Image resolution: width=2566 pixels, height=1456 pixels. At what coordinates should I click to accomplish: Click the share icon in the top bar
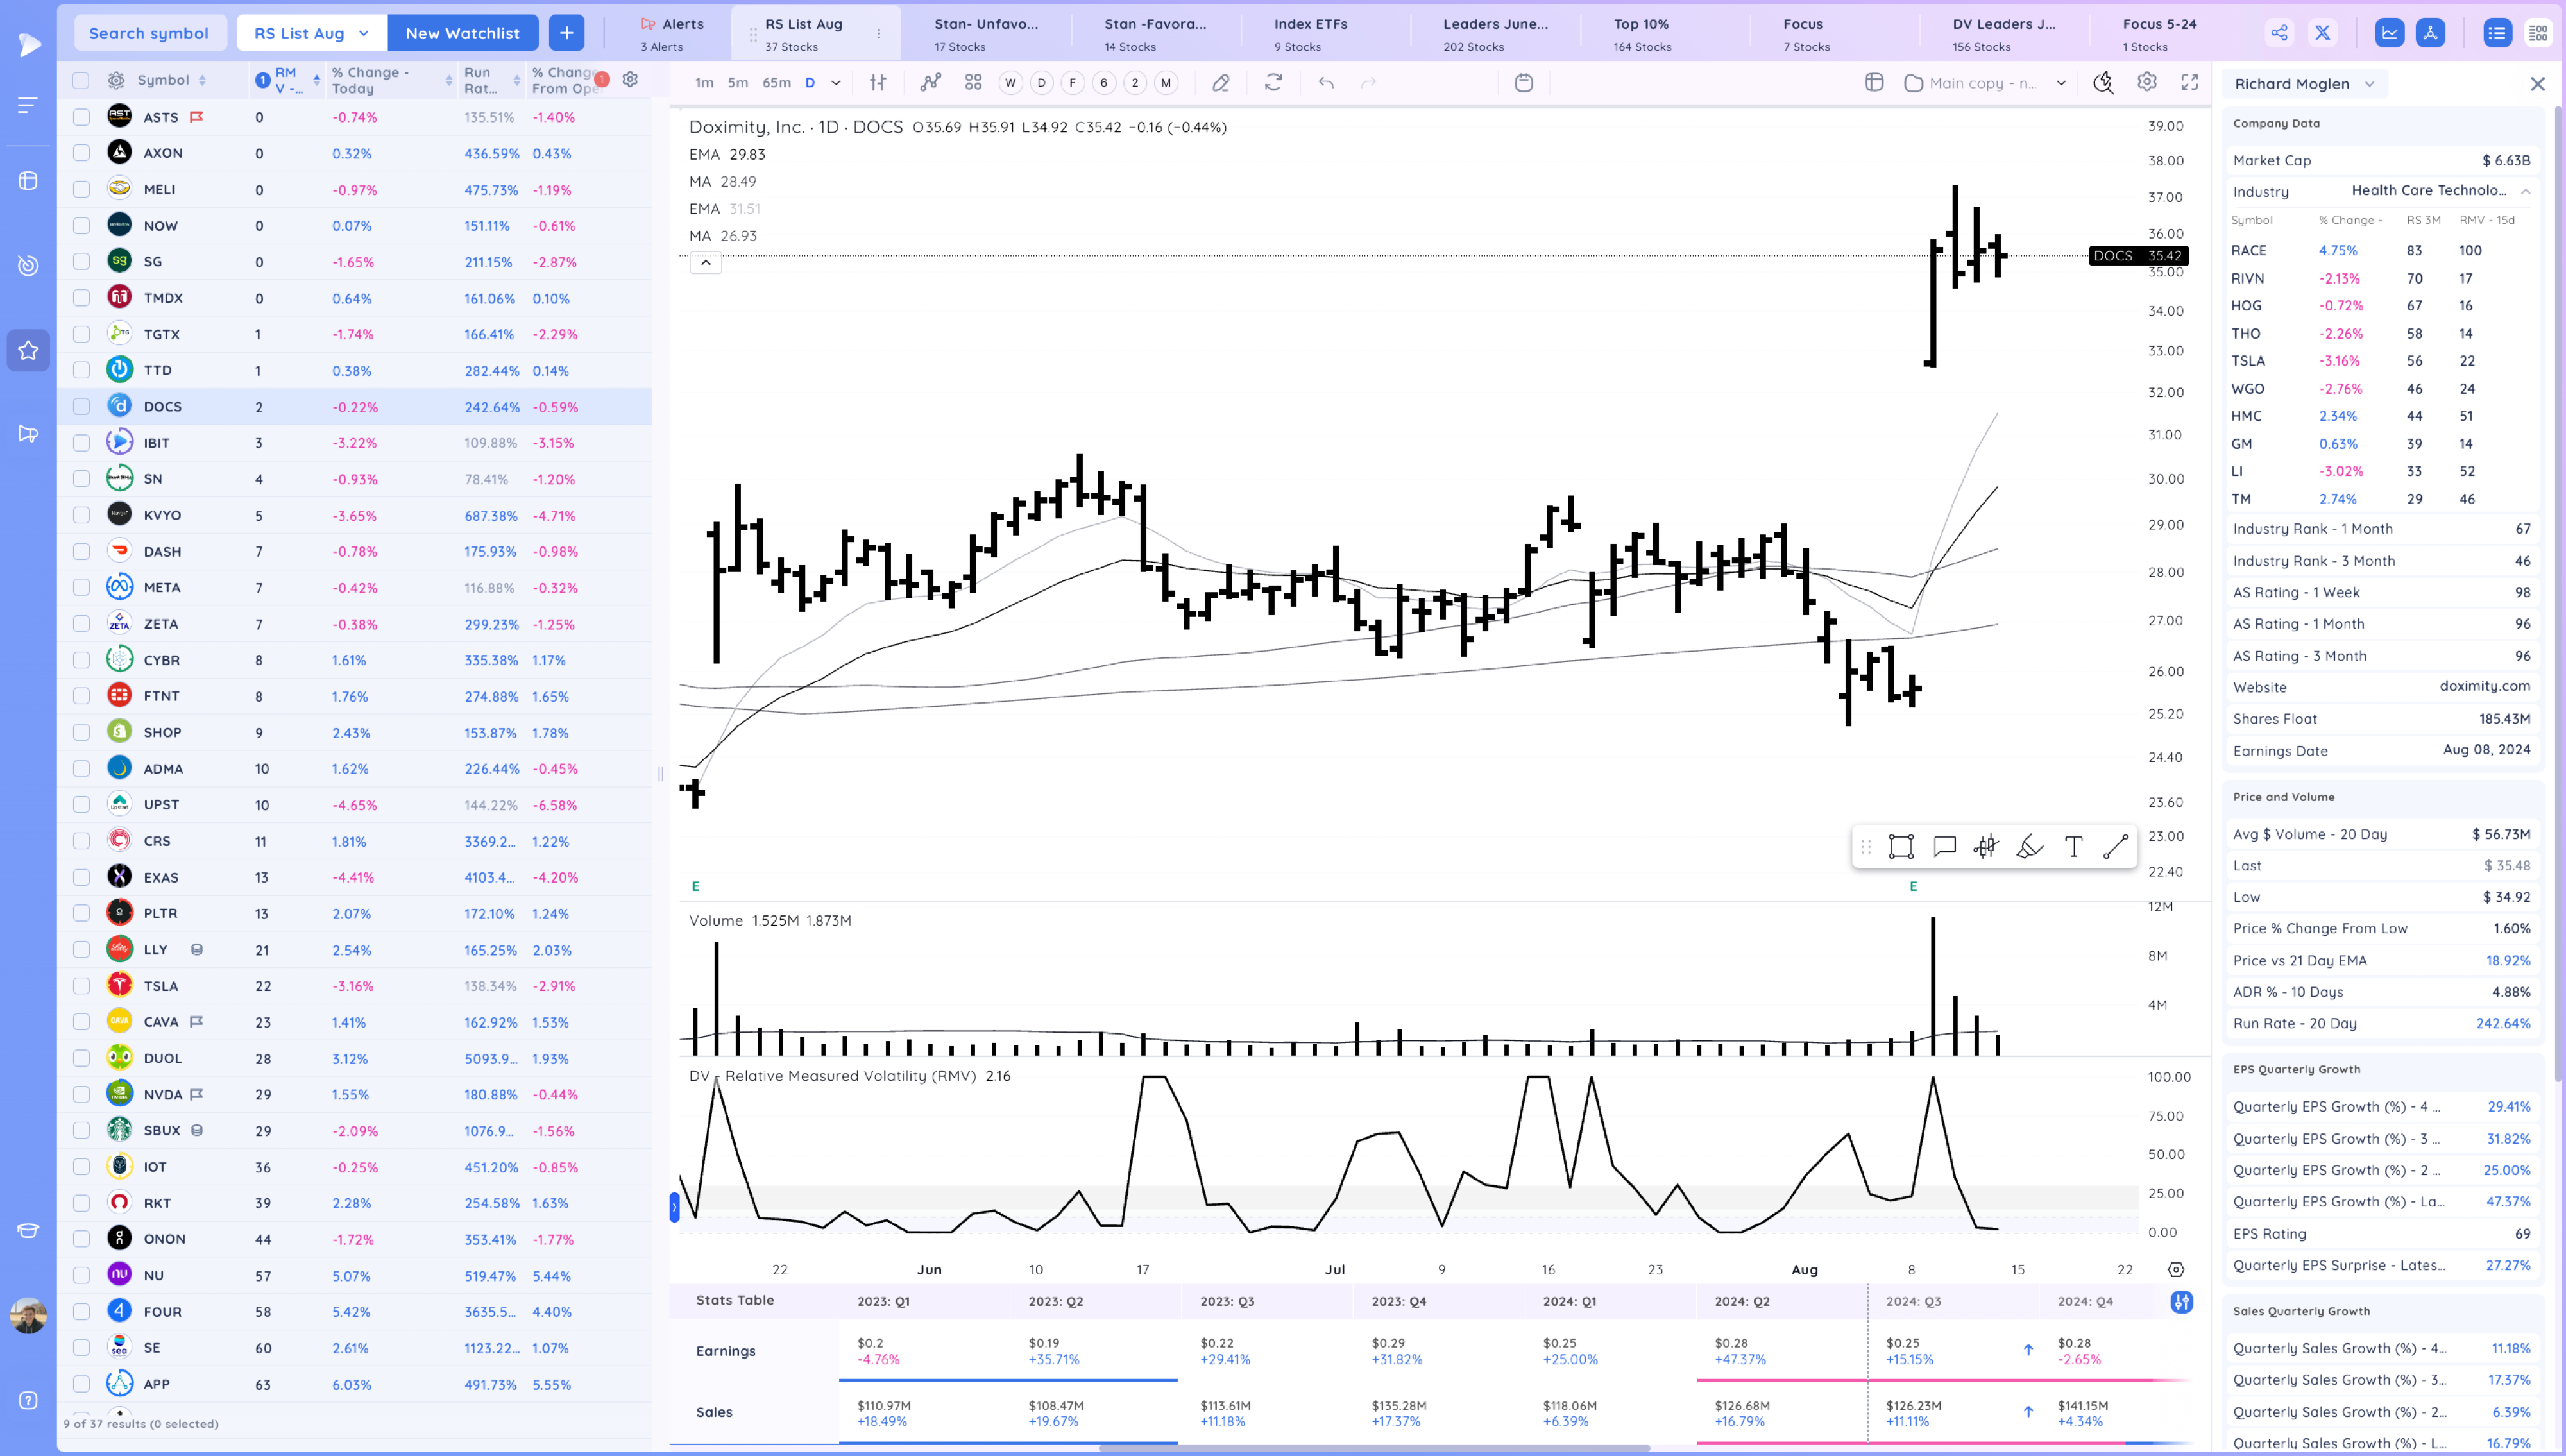tap(2278, 33)
